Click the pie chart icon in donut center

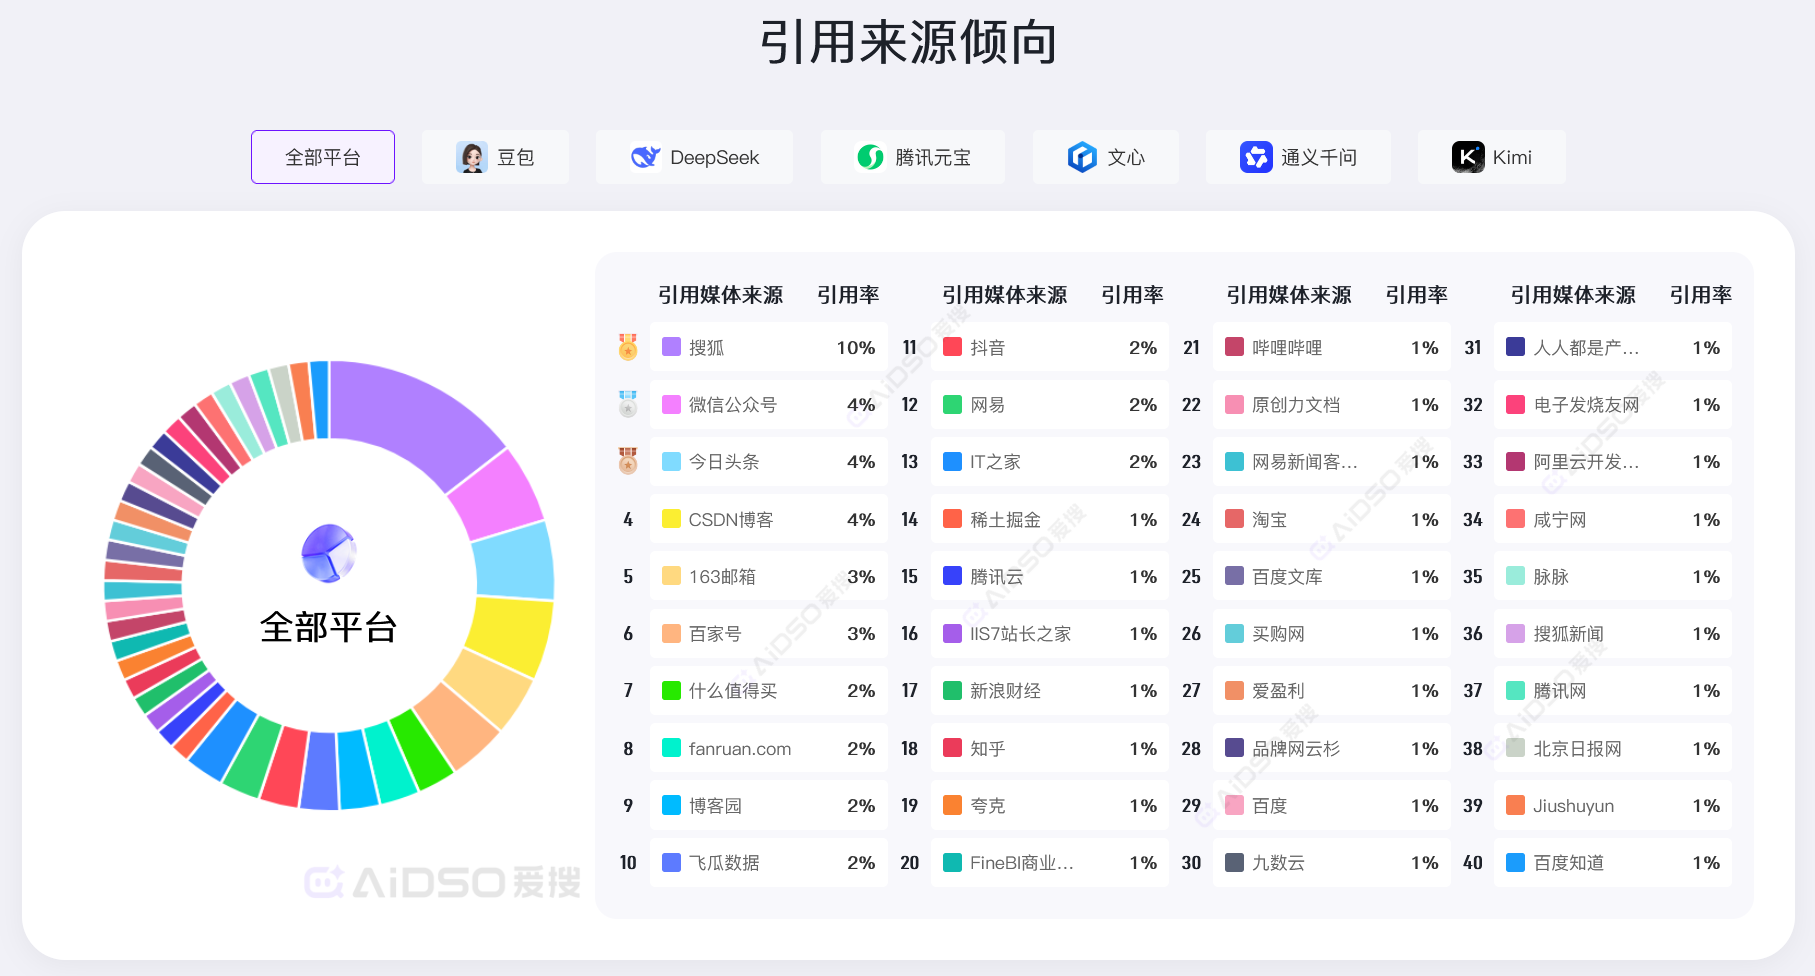click(328, 553)
